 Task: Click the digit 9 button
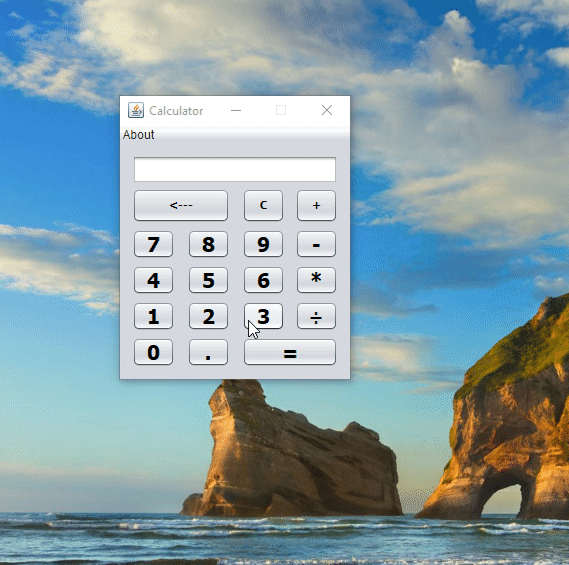click(263, 244)
